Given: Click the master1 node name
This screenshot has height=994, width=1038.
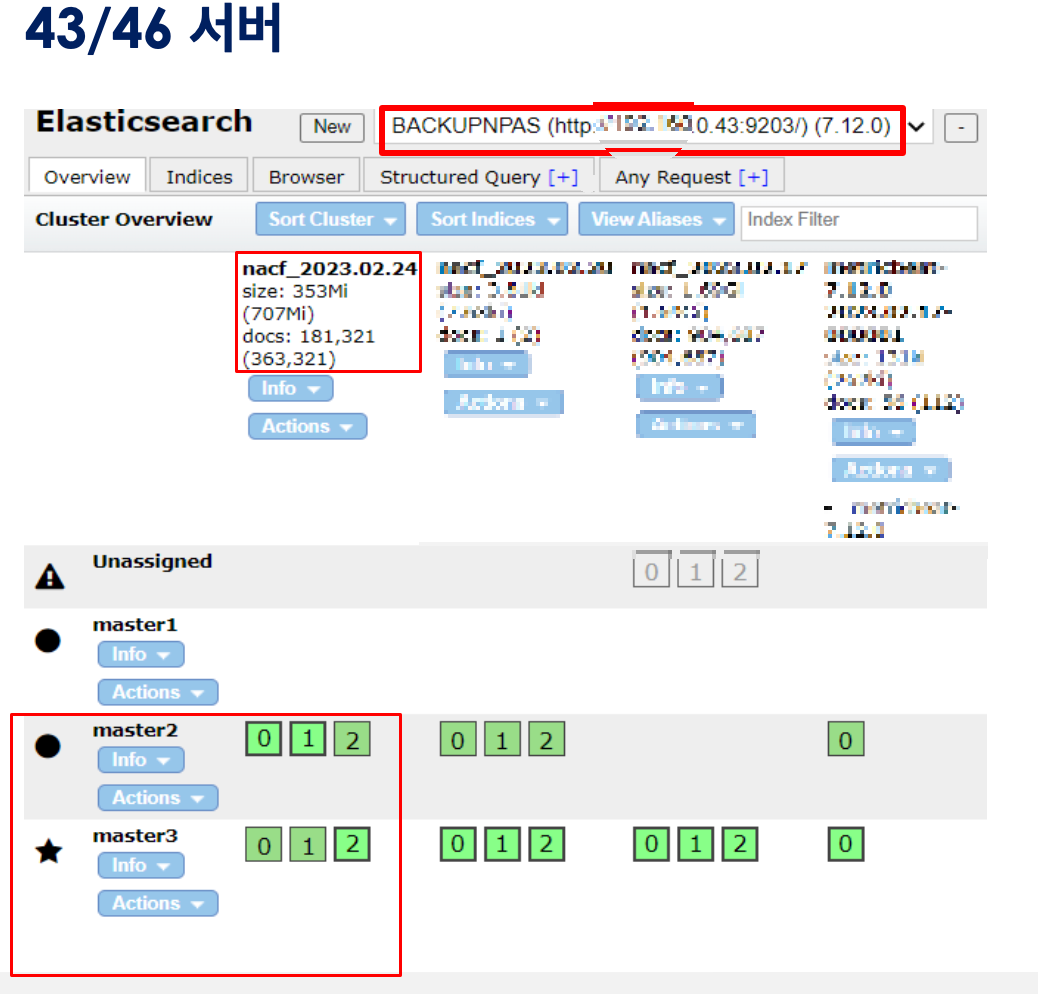Looking at the screenshot, I should click(x=135, y=625).
